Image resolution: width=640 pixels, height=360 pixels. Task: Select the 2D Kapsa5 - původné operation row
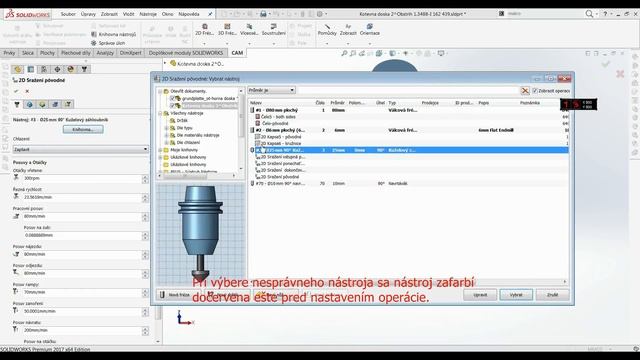pos(409,137)
